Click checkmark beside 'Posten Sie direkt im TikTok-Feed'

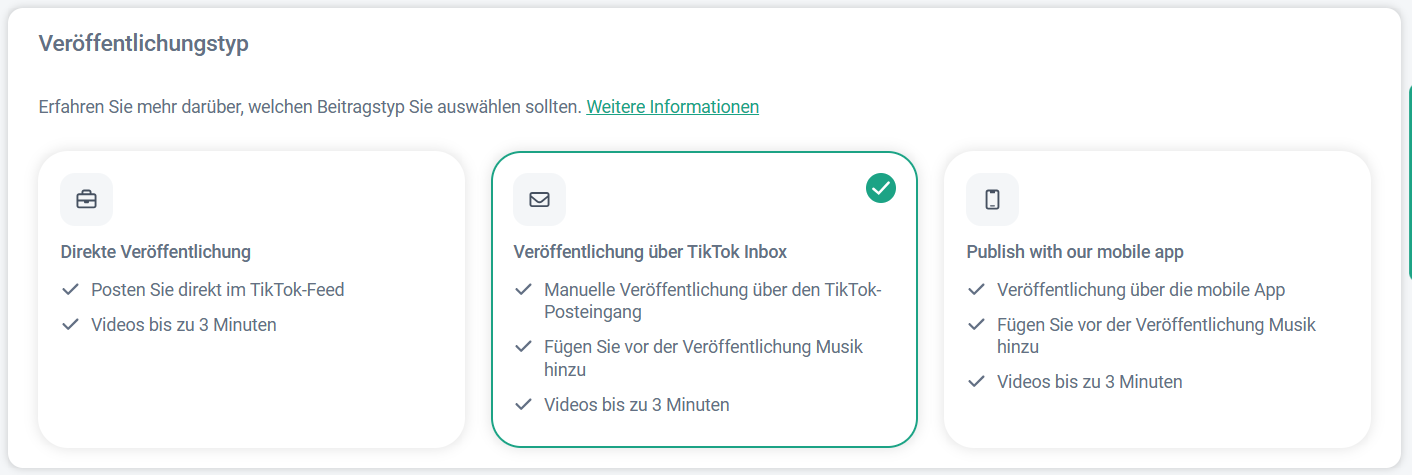pyautogui.click(x=70, y=290)
